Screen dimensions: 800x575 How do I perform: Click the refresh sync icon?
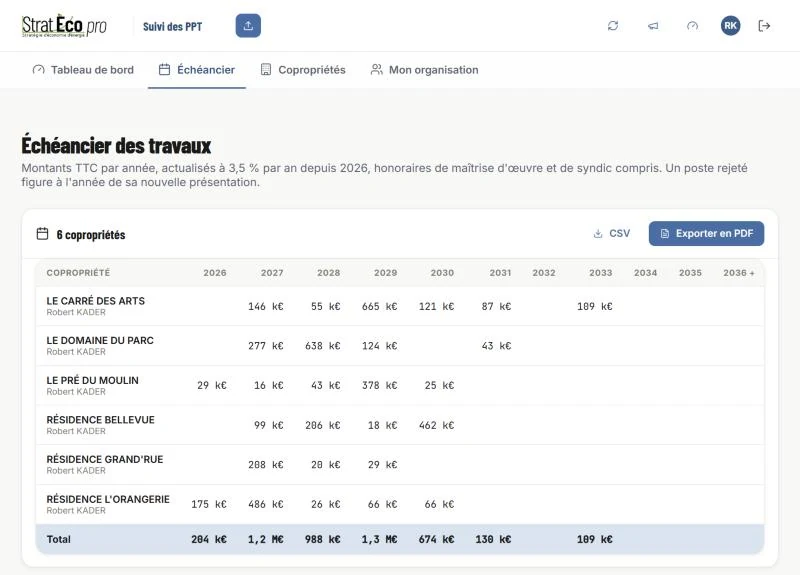pos(613,26)
